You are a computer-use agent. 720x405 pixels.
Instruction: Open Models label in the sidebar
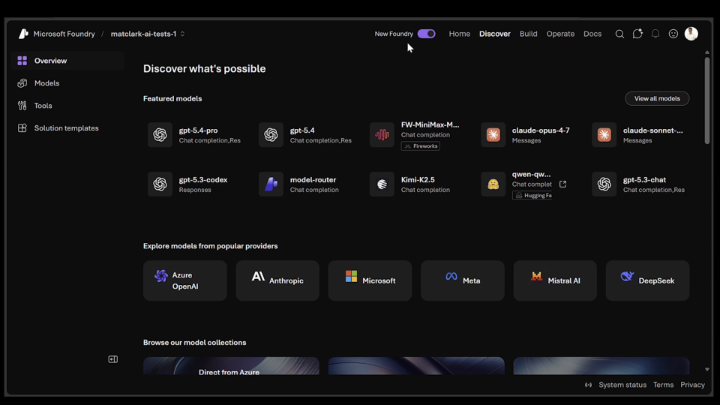pos(47,83)
